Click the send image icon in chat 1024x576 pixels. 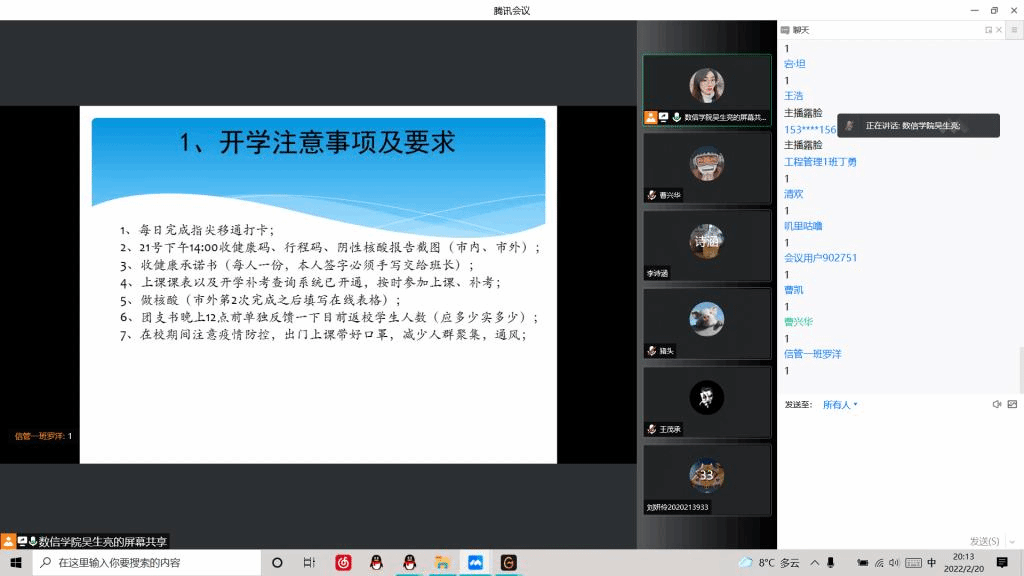tap(1012, 404)
